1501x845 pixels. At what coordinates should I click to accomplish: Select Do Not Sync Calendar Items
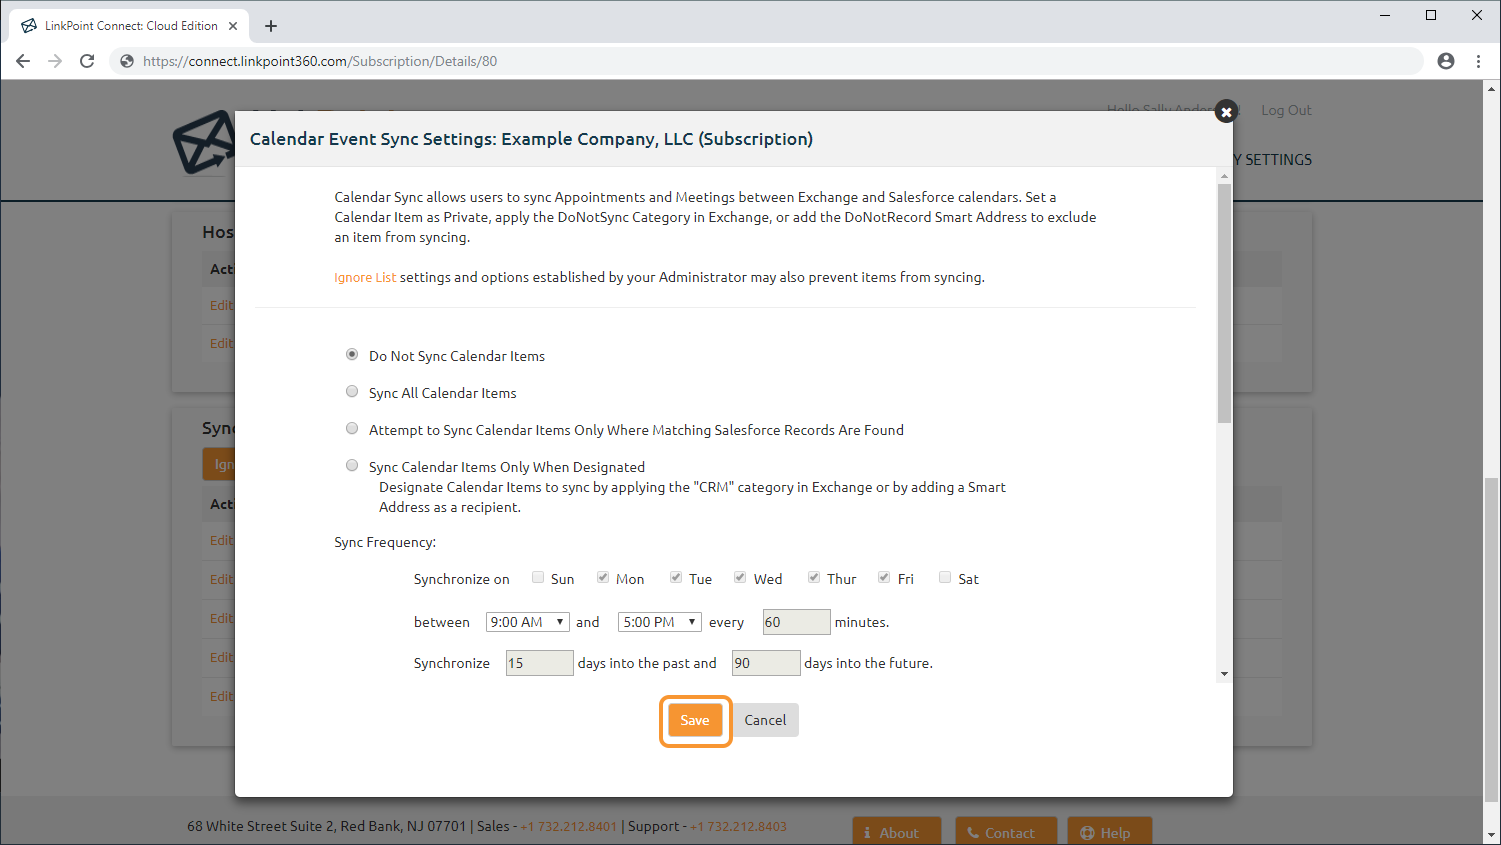pos(352,354)
